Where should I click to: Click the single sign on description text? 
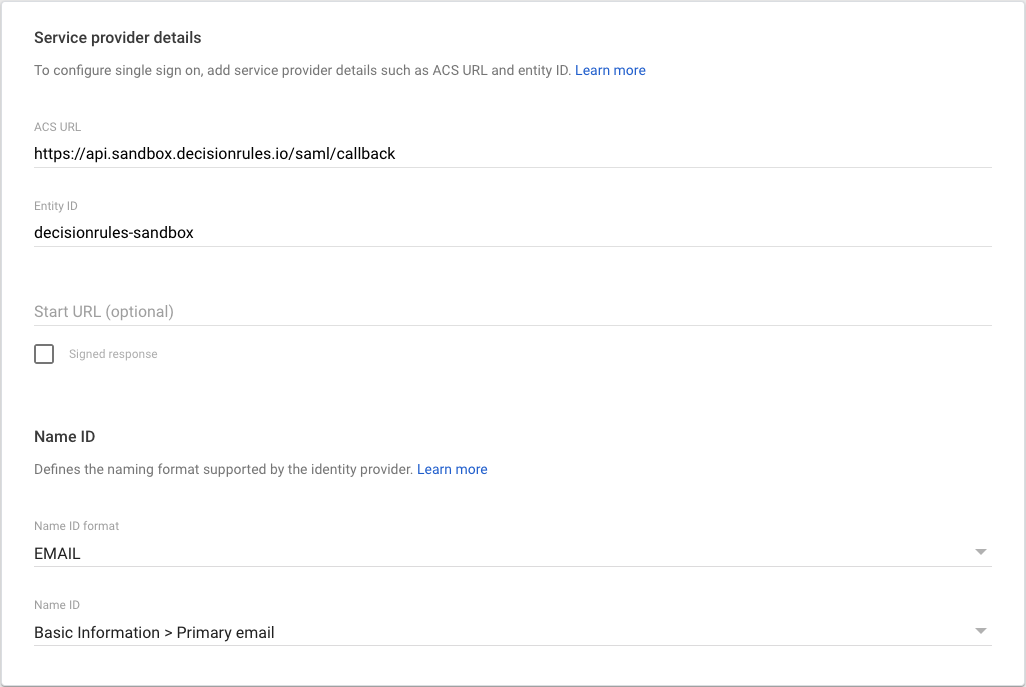[302, 71]
